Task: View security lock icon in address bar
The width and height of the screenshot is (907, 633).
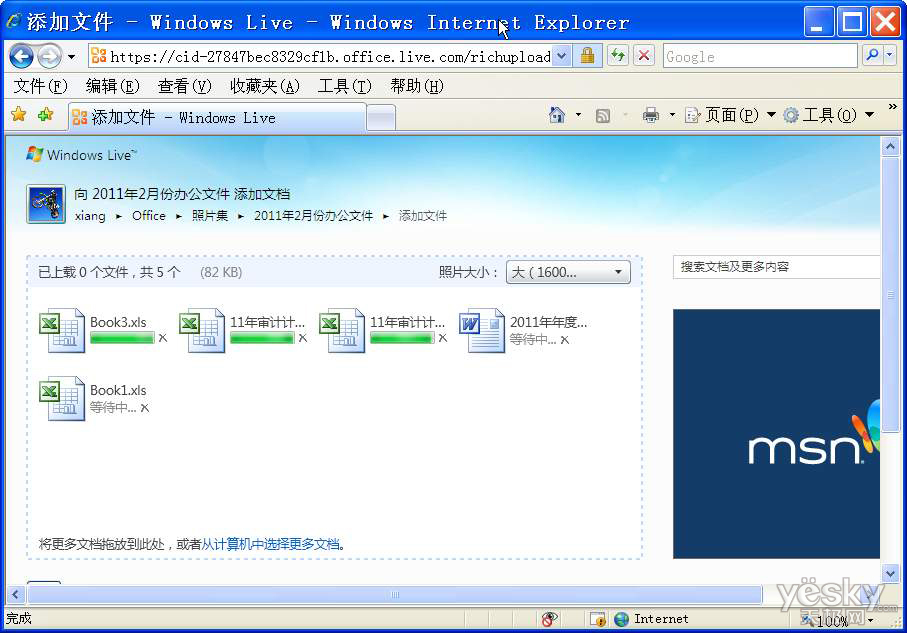Action: point(587,56)
